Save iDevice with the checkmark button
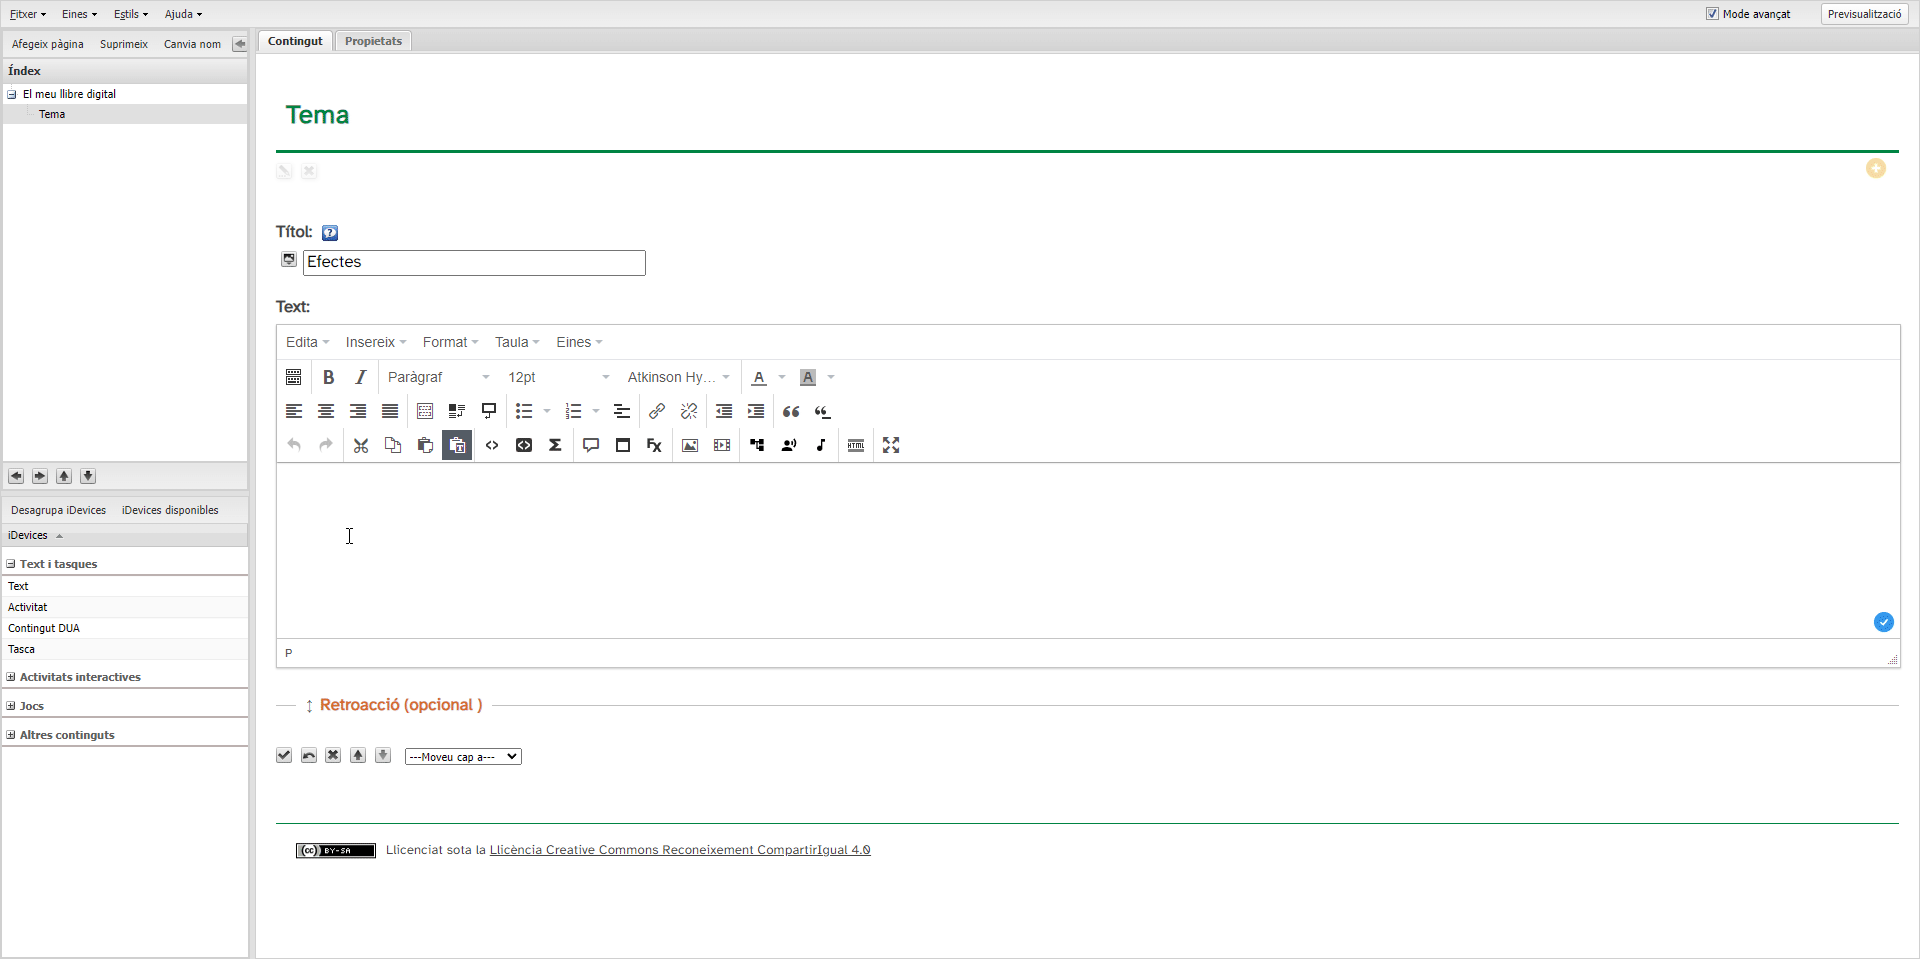The width and height of the screenshot is (1920, 959). tap(284, 755)
